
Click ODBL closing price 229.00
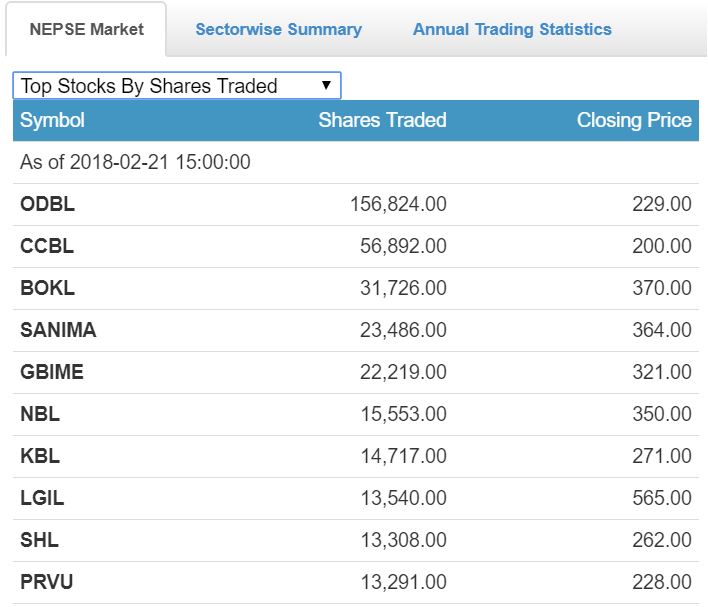click(662, 204)
